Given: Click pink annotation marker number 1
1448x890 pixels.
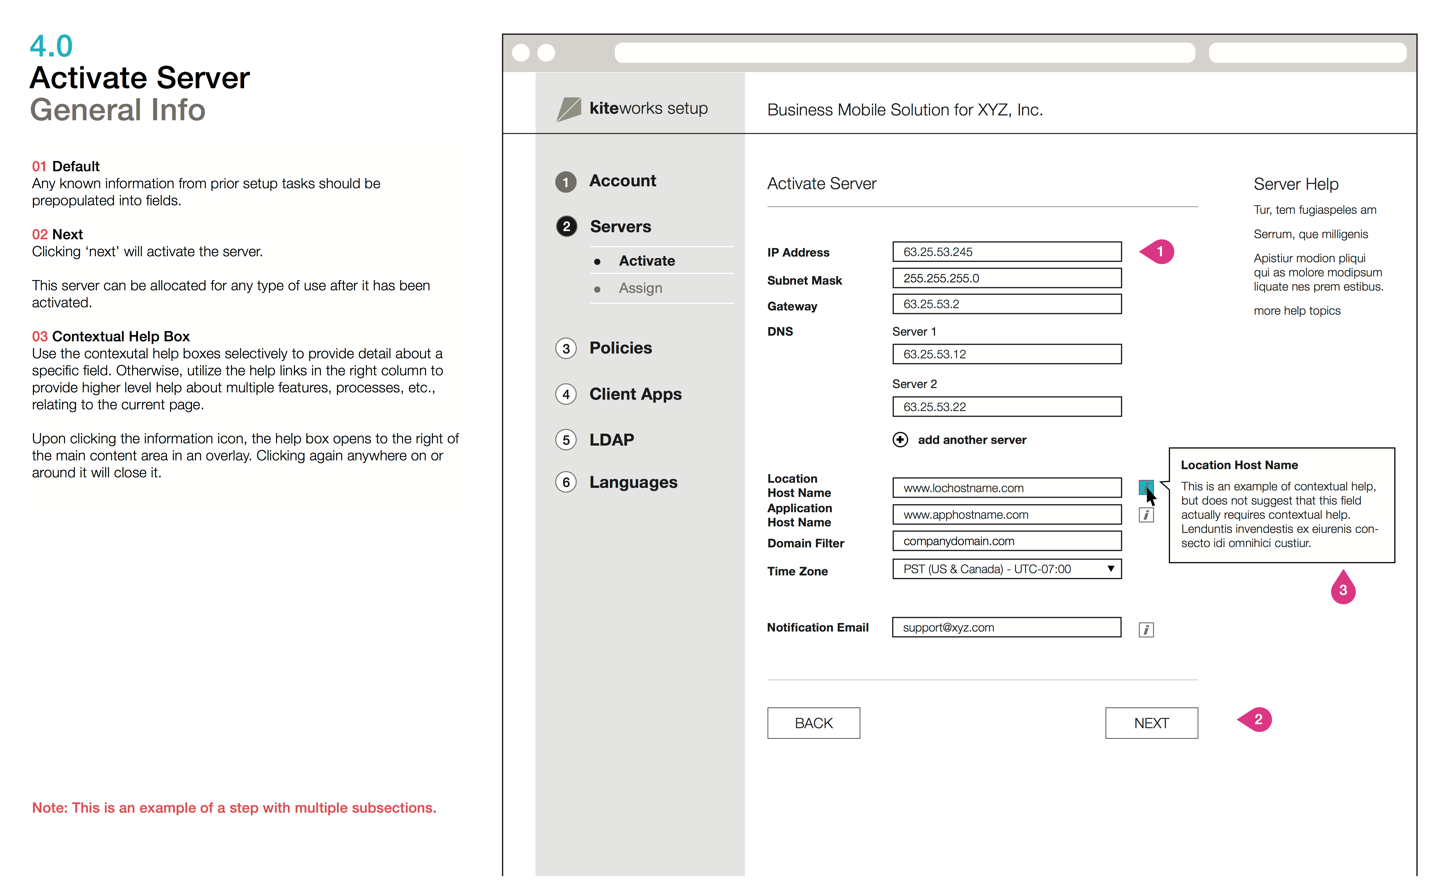Looking at the screenshot, I should pyautogui.click(x=1158, y=252).
